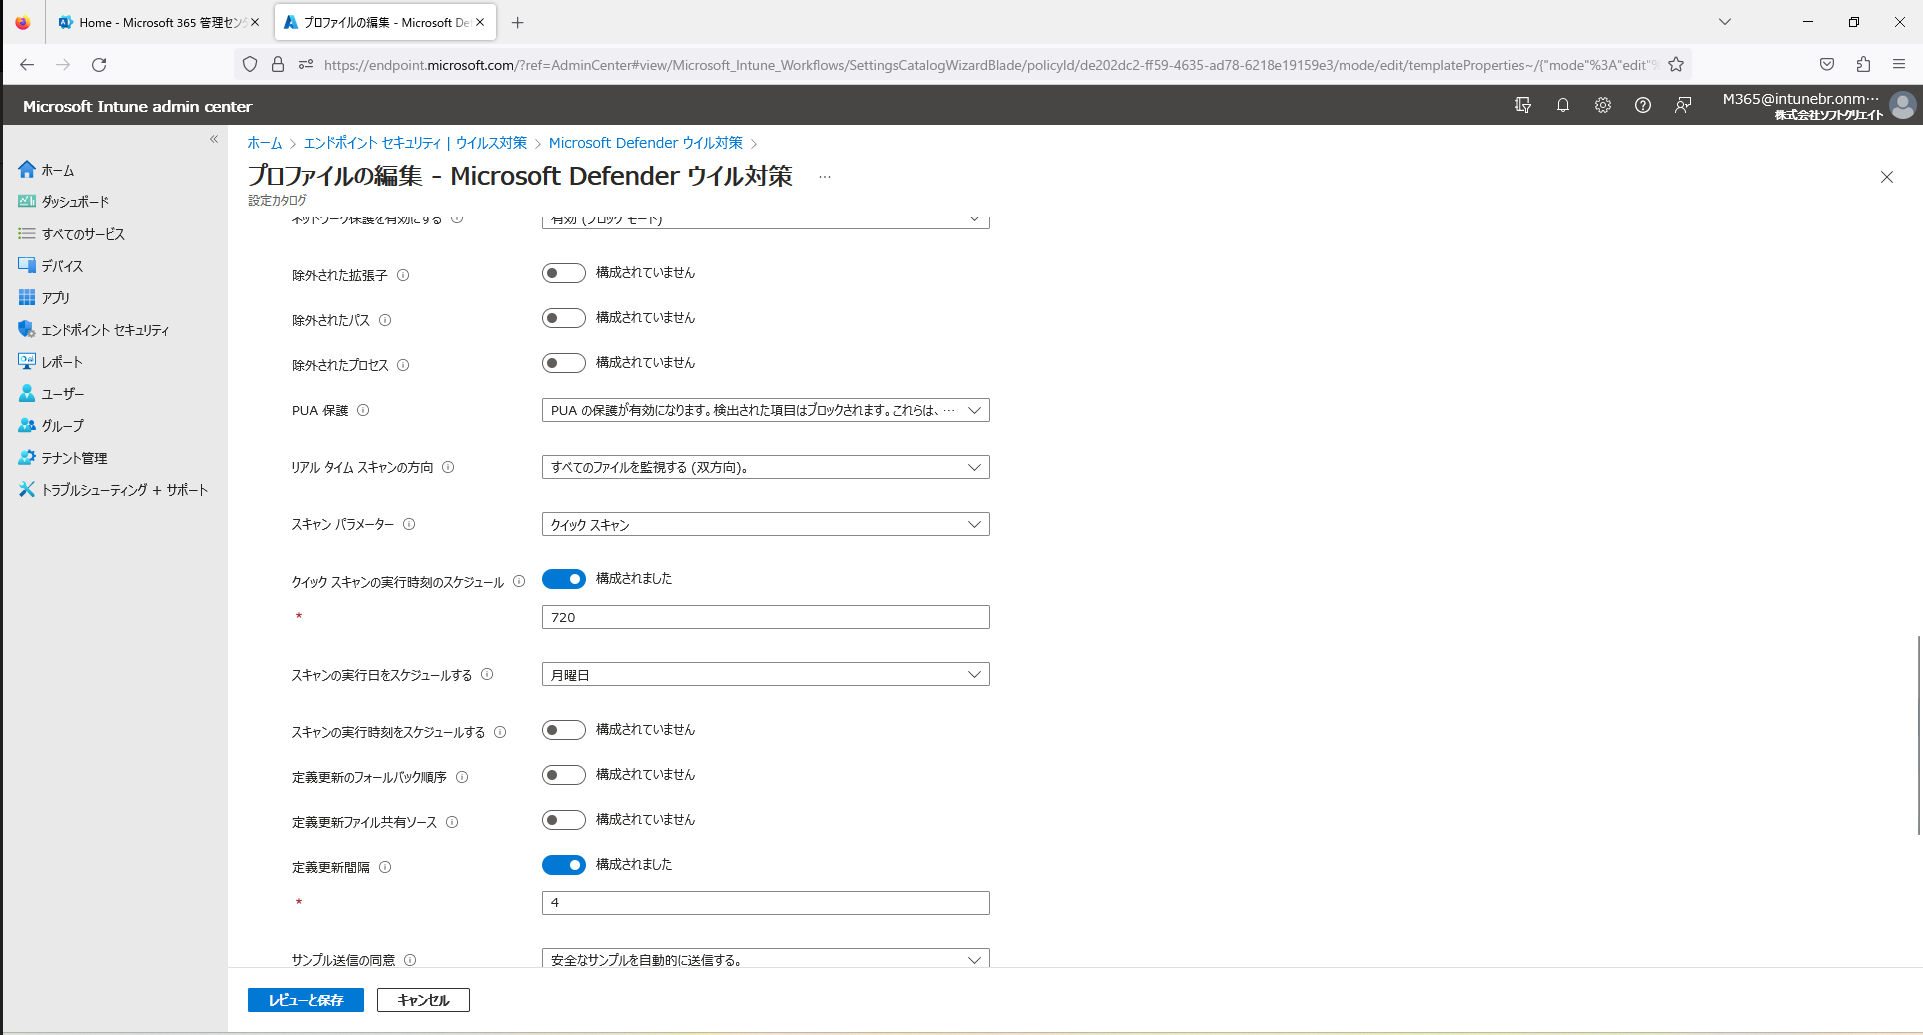Click エンドポイント セキュリティ | ウイルス対策 breadcrumb
Viewport: 1923px width, 1035px height.
pos(415,143)
